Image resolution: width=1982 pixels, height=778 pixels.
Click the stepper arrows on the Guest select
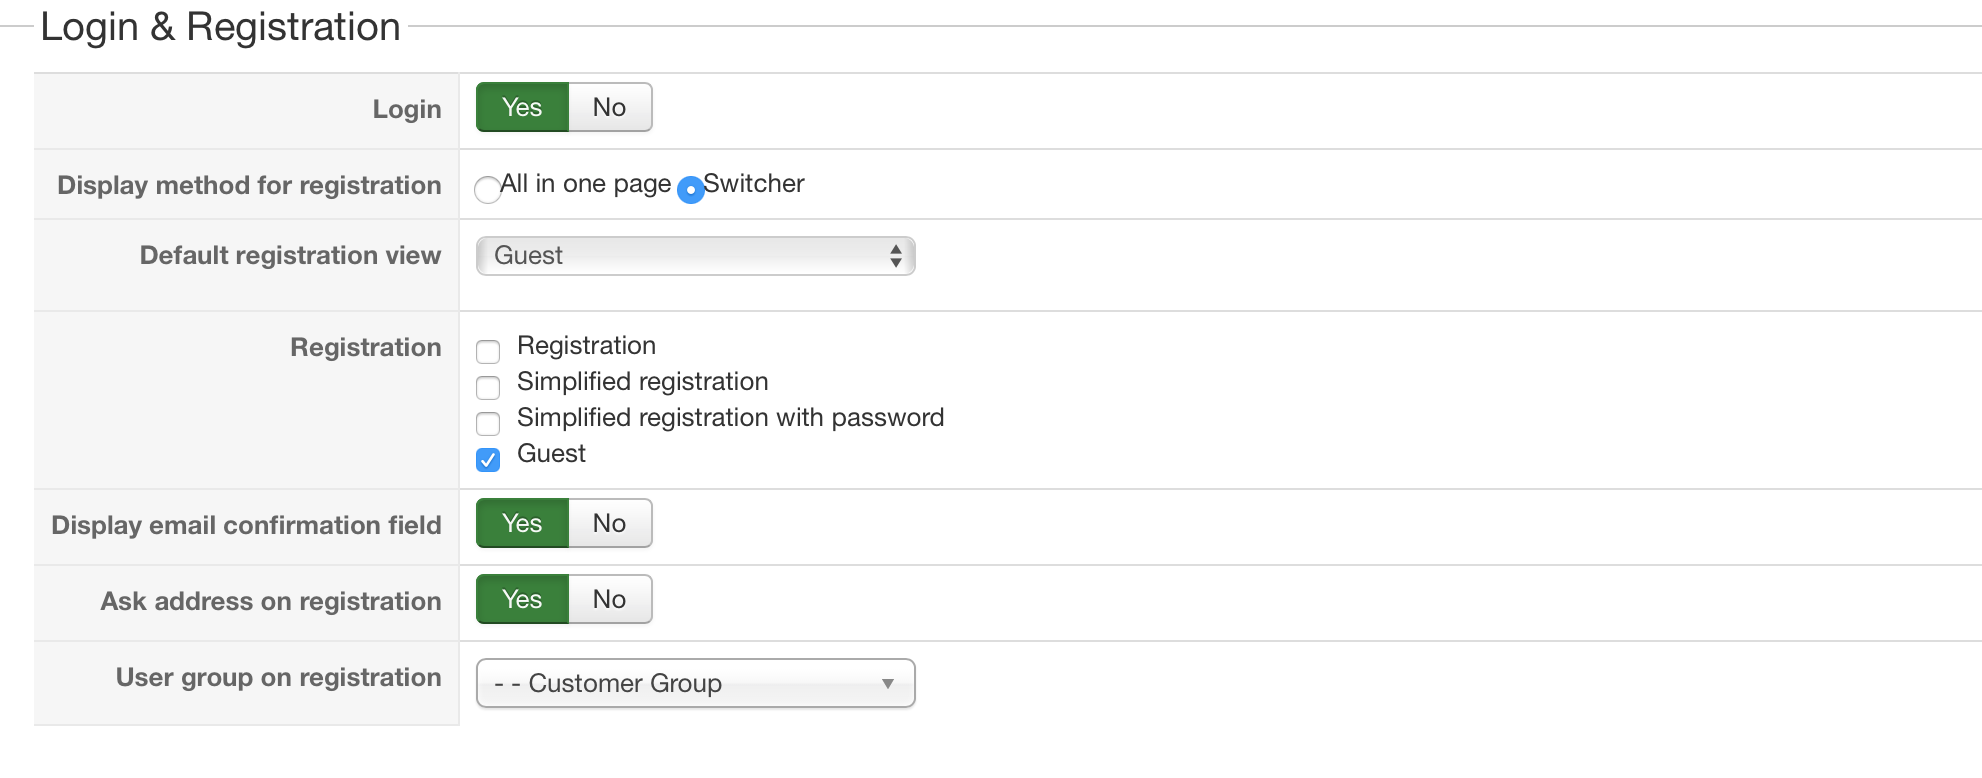tap(896, 256)
